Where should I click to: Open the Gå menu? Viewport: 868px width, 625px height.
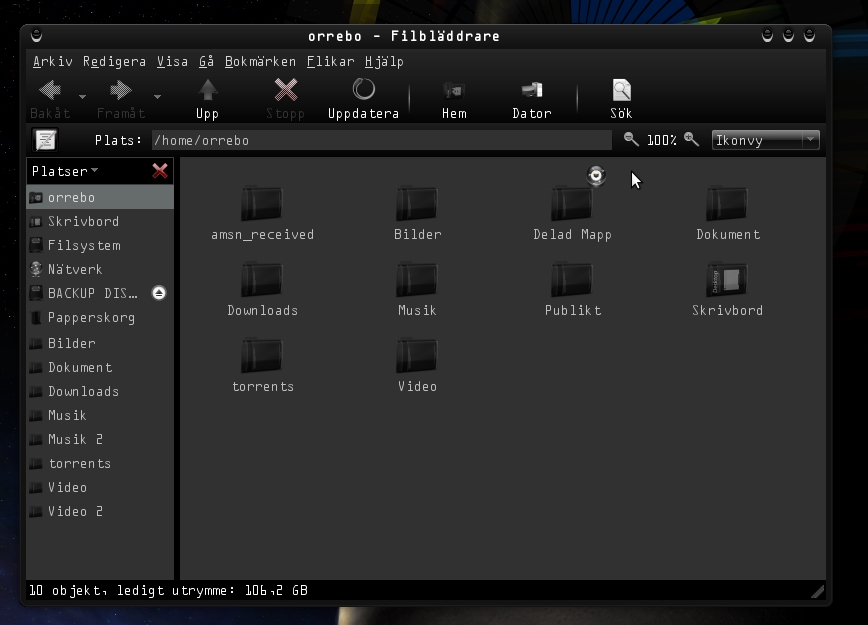click(206, 61)
